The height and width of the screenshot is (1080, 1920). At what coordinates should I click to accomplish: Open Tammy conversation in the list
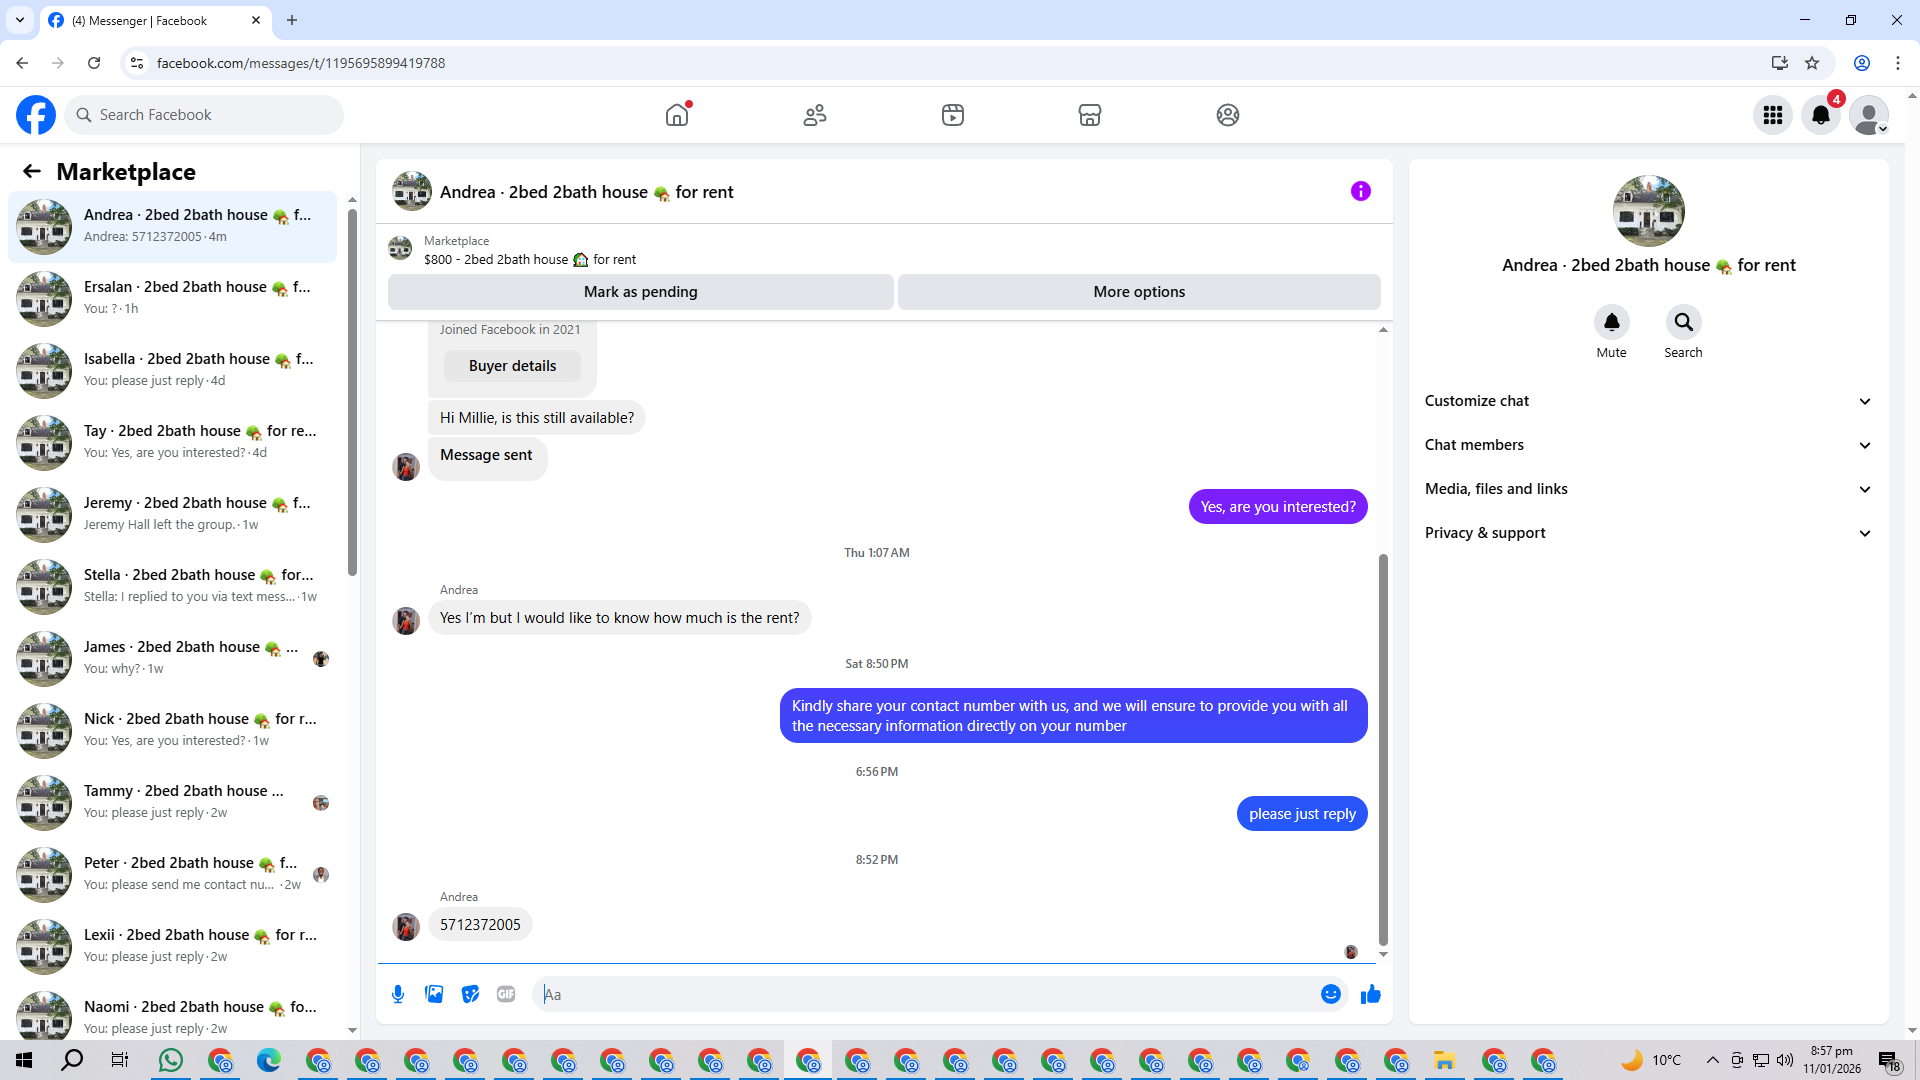(x=172, y=802)
